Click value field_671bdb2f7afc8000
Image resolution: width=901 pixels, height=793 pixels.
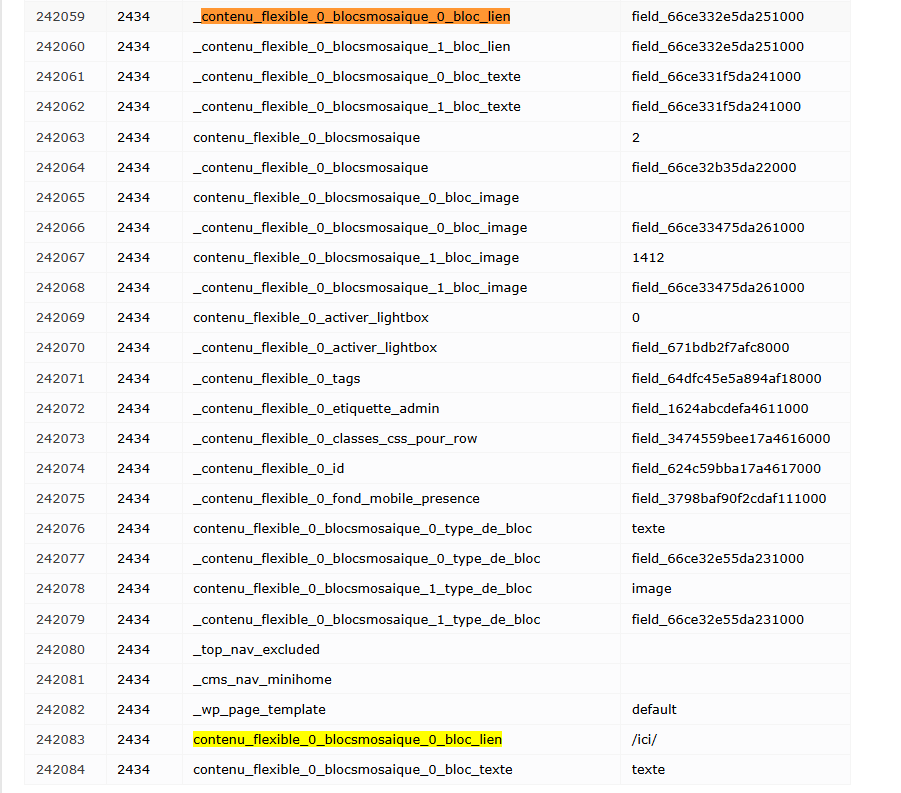[x=710, y=348]
